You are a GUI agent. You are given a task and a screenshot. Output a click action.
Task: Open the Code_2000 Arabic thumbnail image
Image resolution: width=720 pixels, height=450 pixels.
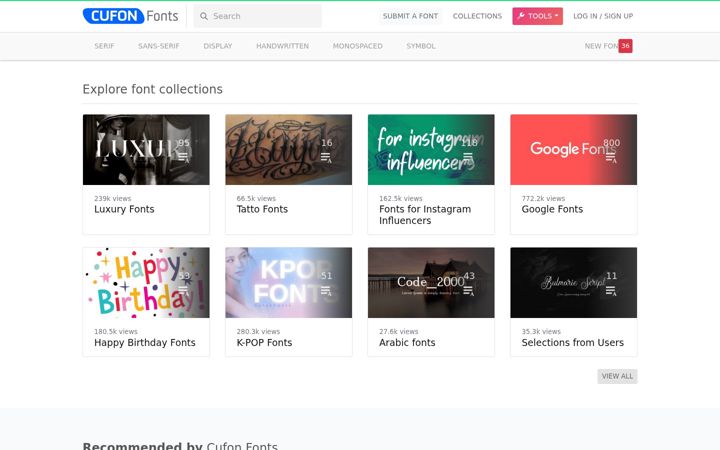click(x=431, y=282)
